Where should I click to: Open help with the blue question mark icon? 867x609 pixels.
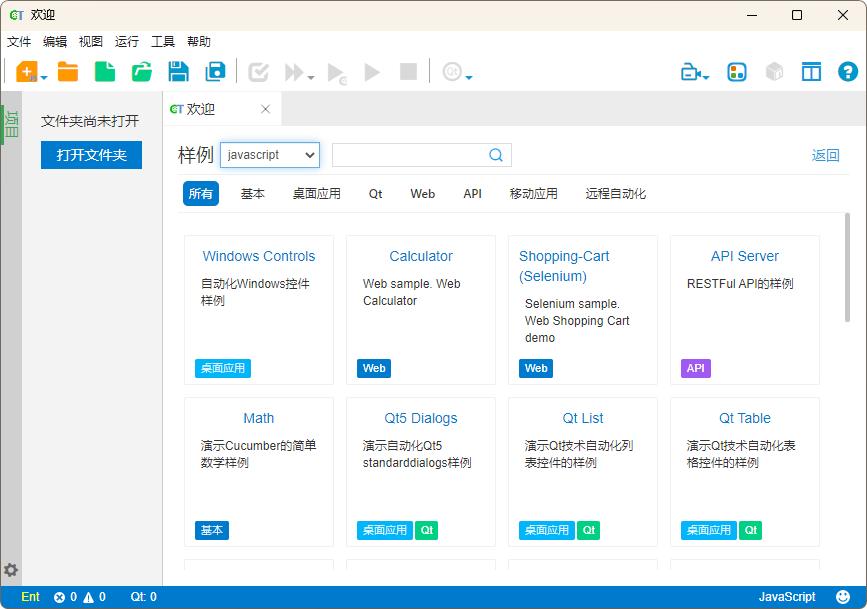pyautogui.click(x=848, y=72)
